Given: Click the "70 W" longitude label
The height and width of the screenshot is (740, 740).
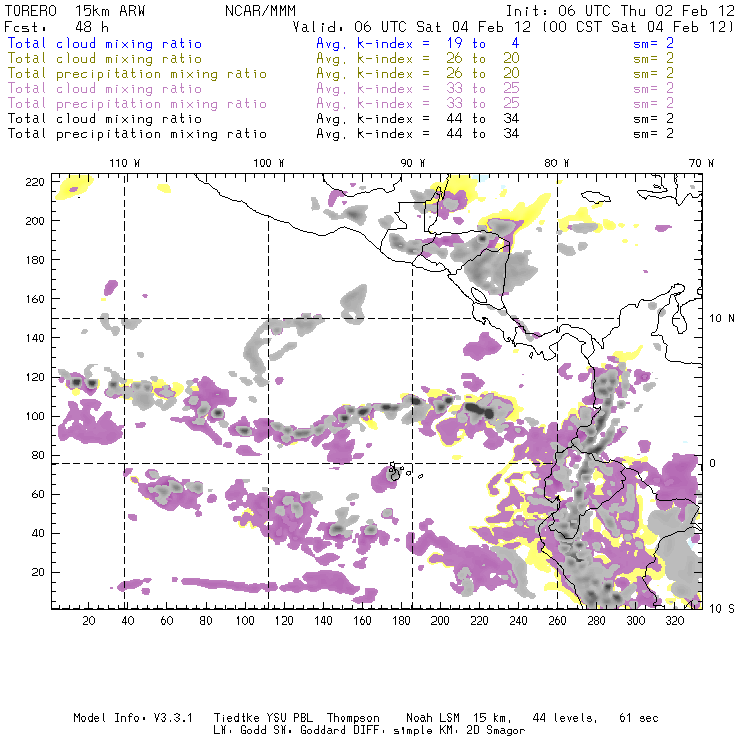Looking at the screenshot, I should tap(701, 163).
